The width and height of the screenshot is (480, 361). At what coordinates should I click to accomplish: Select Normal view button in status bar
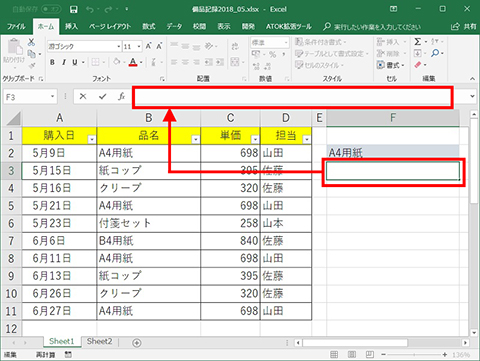pyautogui.click(x=334, y=354)
